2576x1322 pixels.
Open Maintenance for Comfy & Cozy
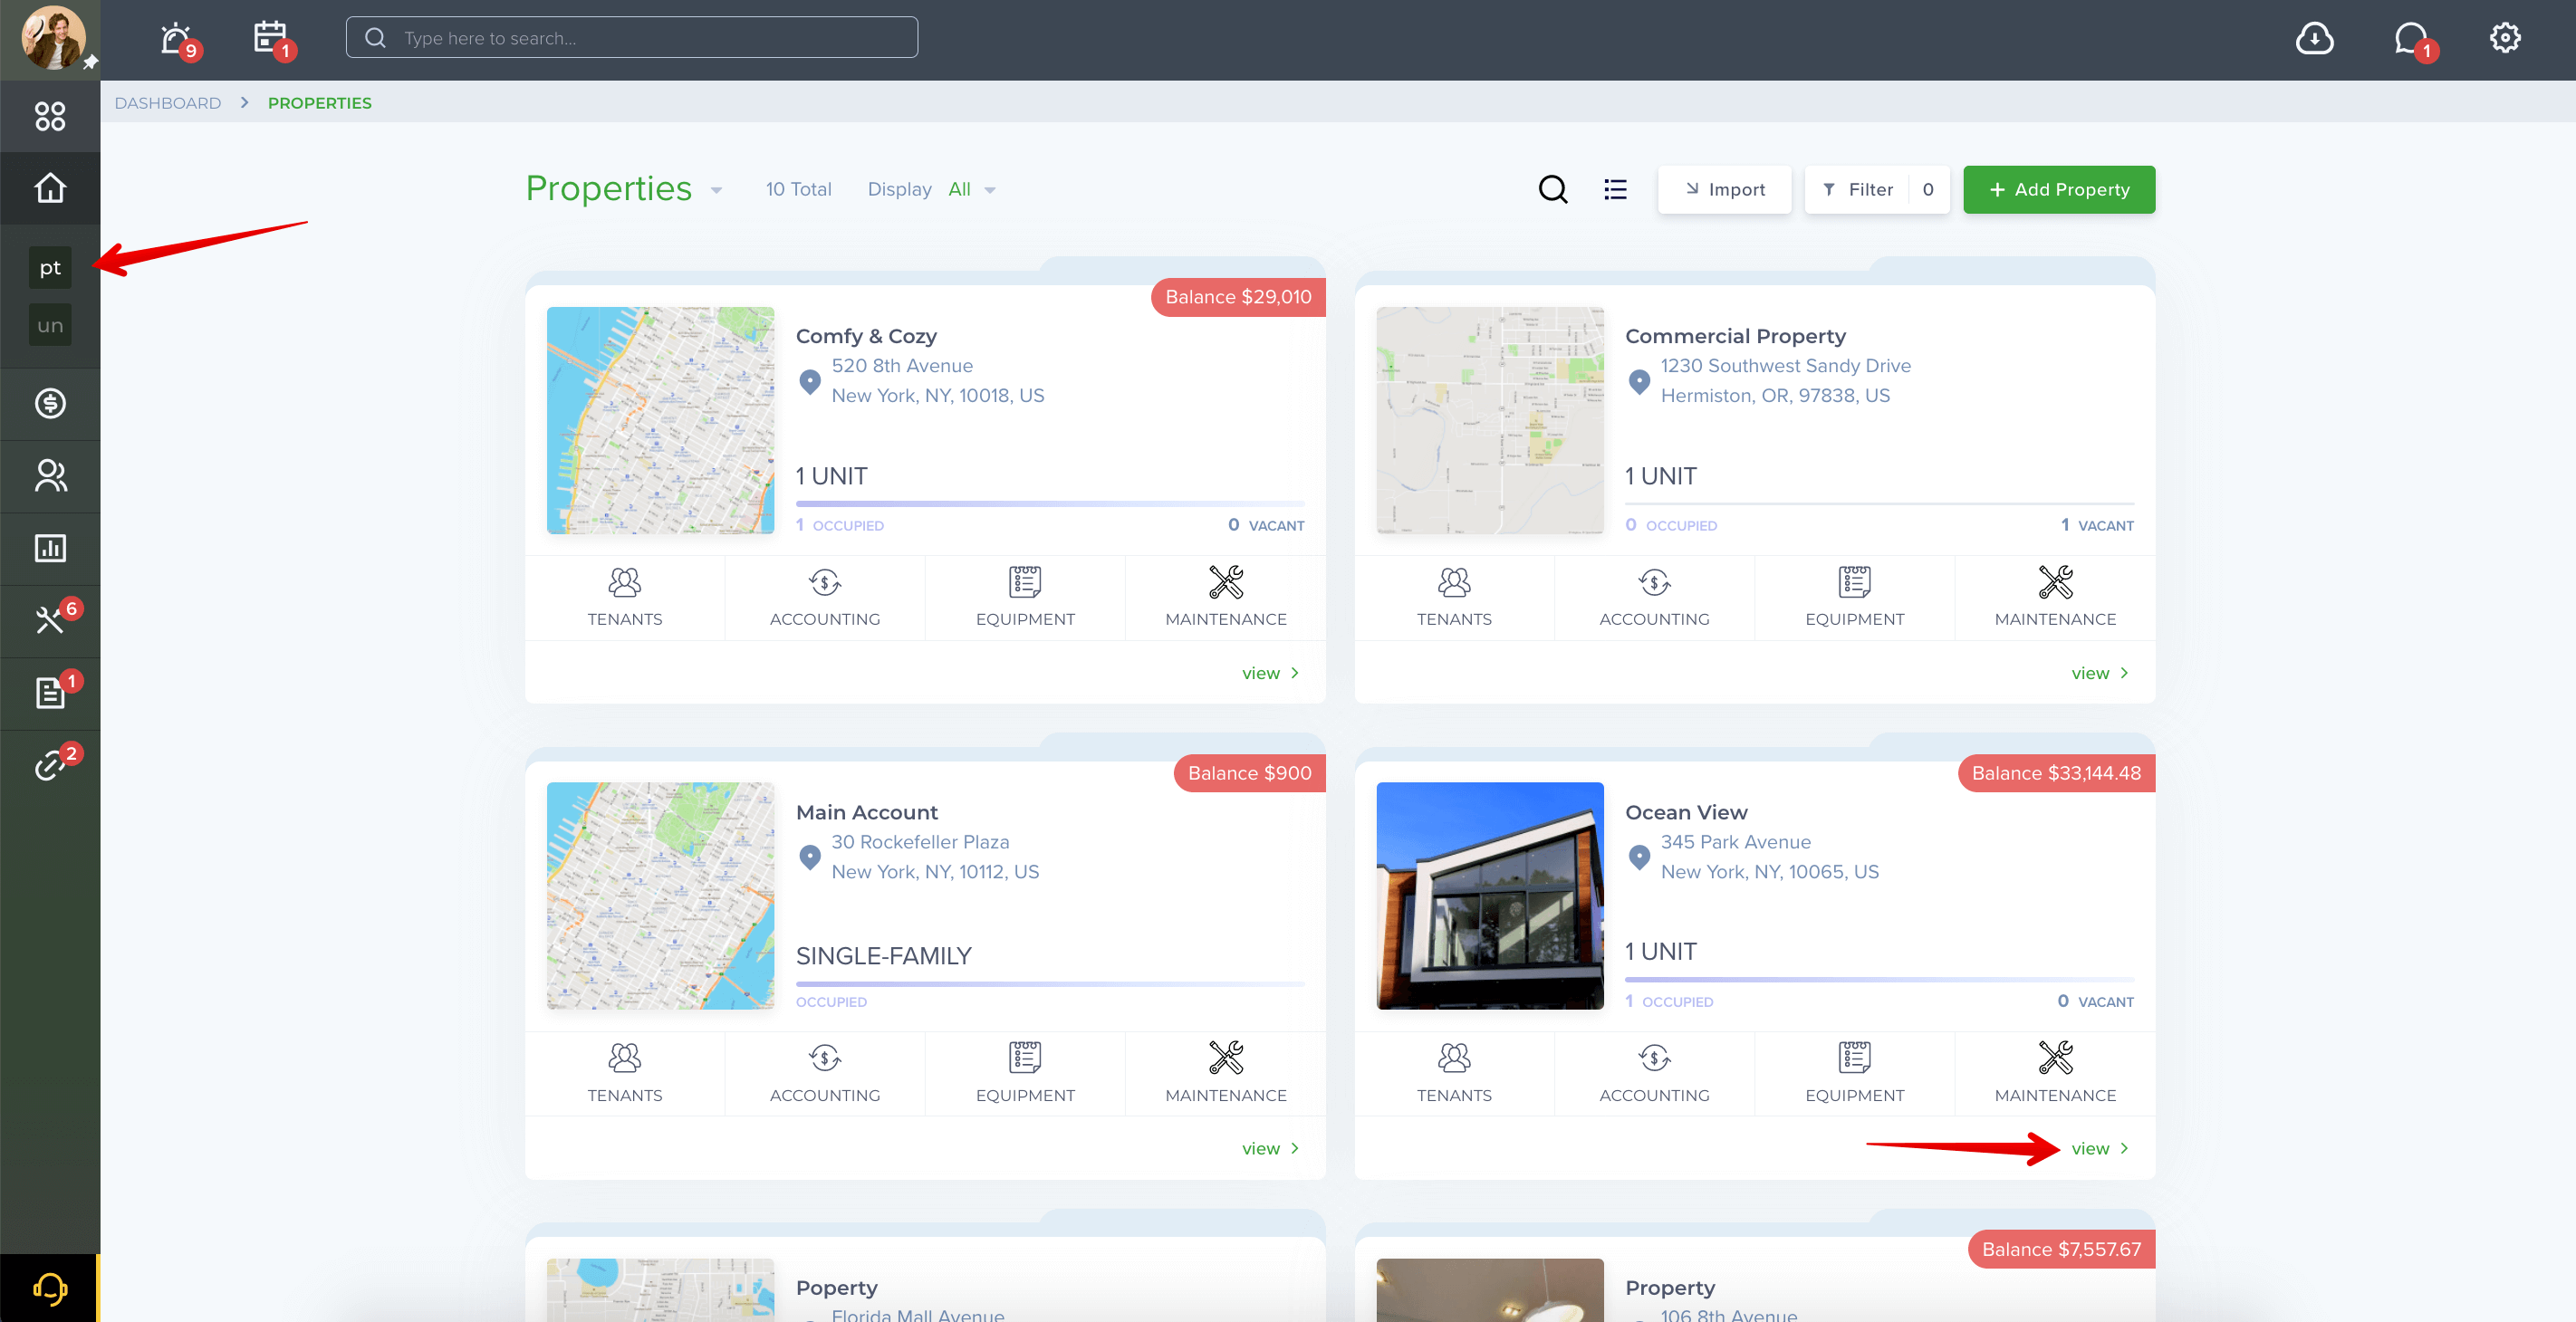click(x=1225, y=597)
